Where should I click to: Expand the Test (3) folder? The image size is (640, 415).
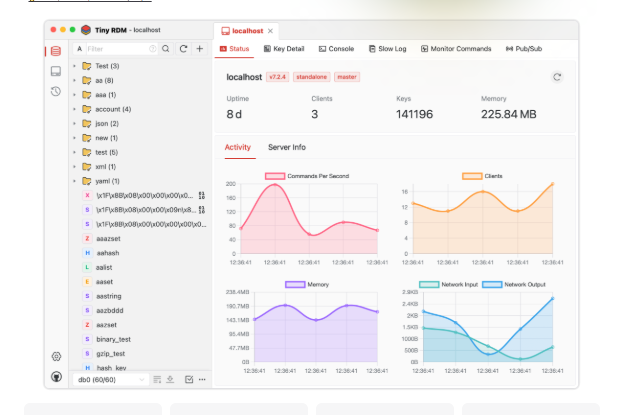[x=75, y=66]
